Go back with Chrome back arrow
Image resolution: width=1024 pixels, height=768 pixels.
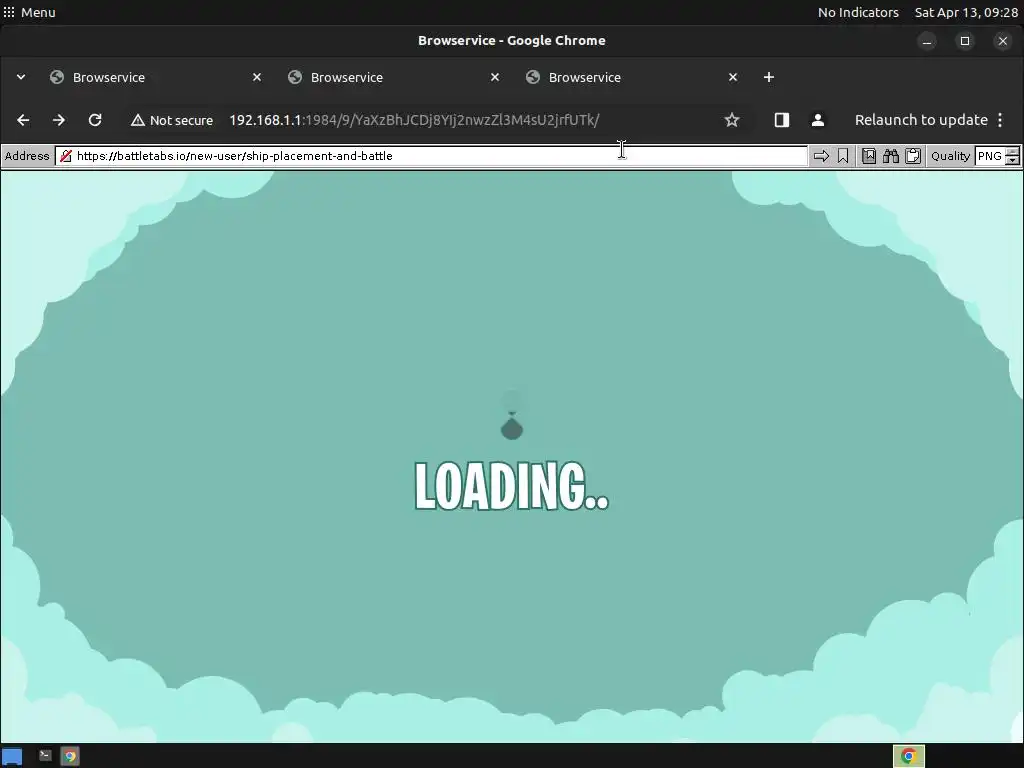23,120
